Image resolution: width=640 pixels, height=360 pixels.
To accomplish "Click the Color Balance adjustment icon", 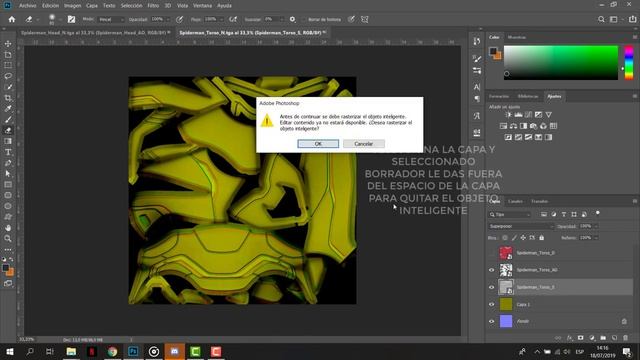I will [513, 126].
